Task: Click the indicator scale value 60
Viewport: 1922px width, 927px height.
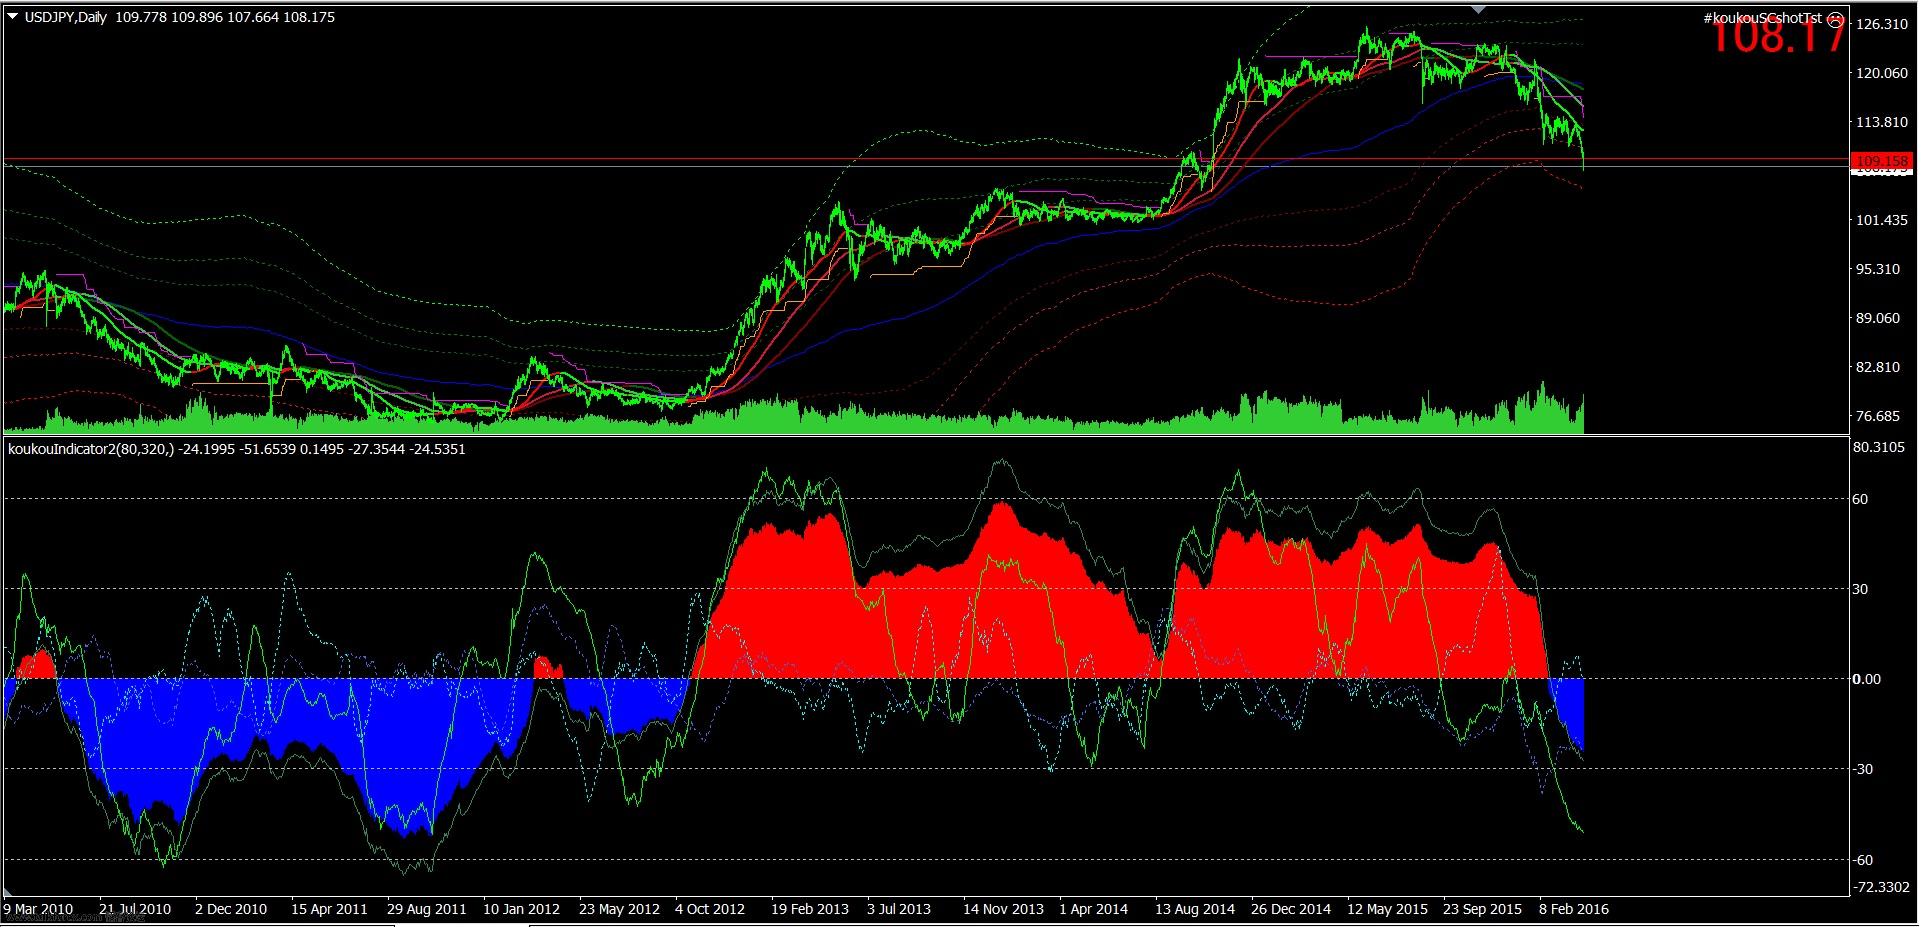Action: (x=1861, y=499)
